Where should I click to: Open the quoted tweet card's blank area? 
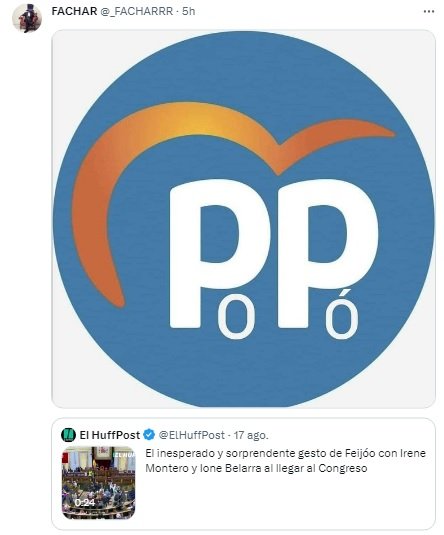283,498
